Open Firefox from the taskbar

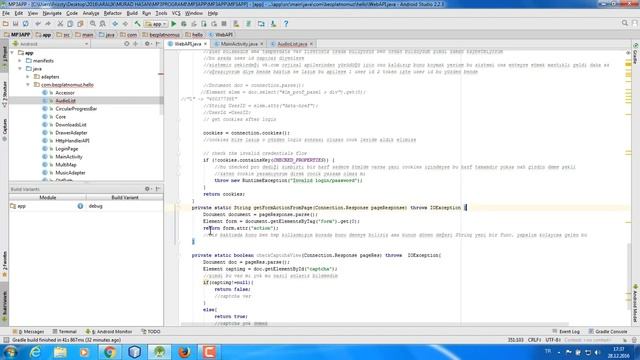coord(184,352)
